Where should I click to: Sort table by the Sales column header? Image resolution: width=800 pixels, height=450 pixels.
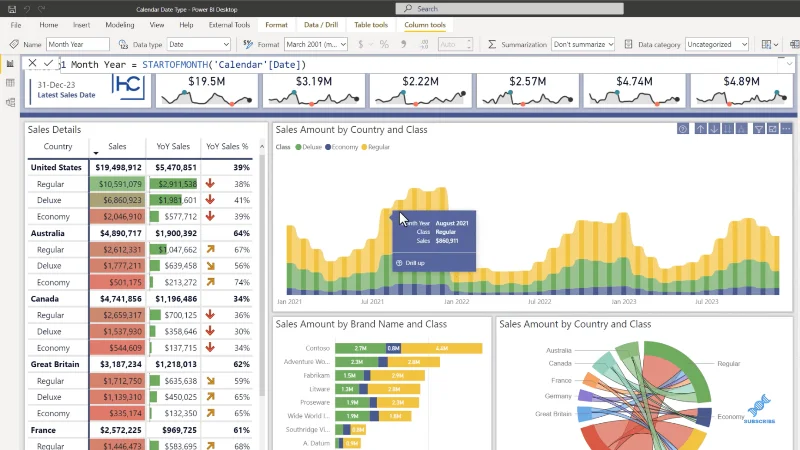[117, 146]
